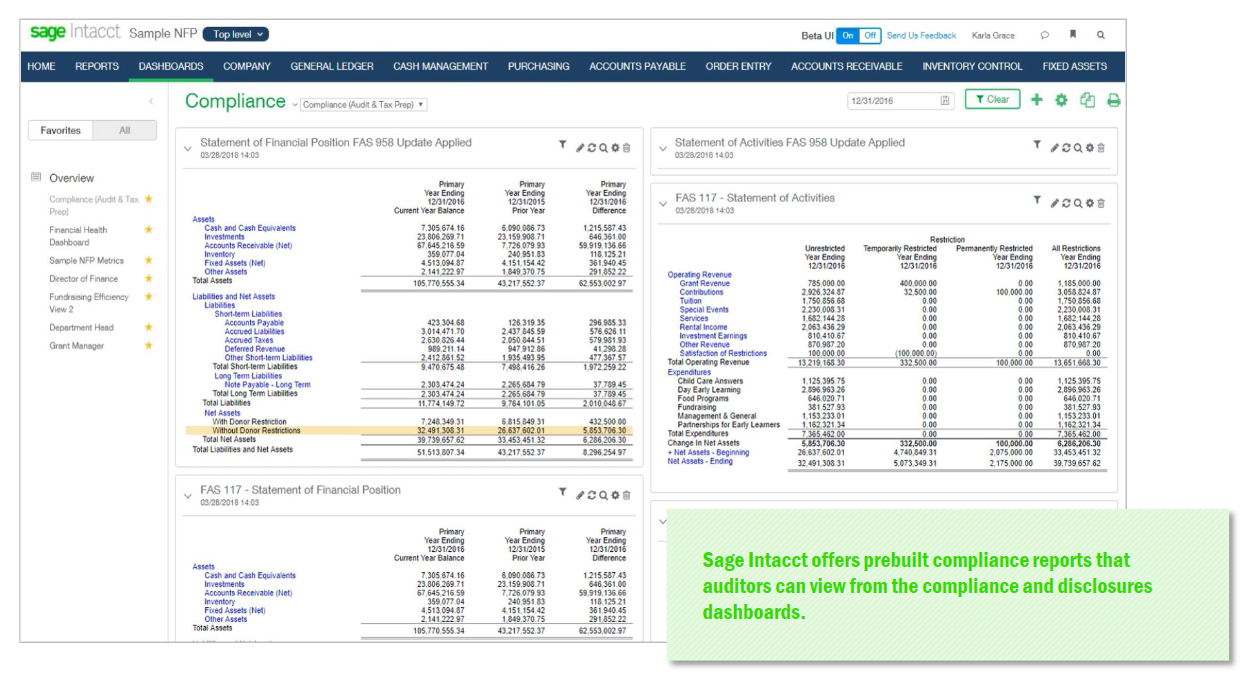Viewport: 1255px width, 683px height.
Task: Print the dashboard with green printer icon
Action: pyautogui.click(x=1113, y=100)
